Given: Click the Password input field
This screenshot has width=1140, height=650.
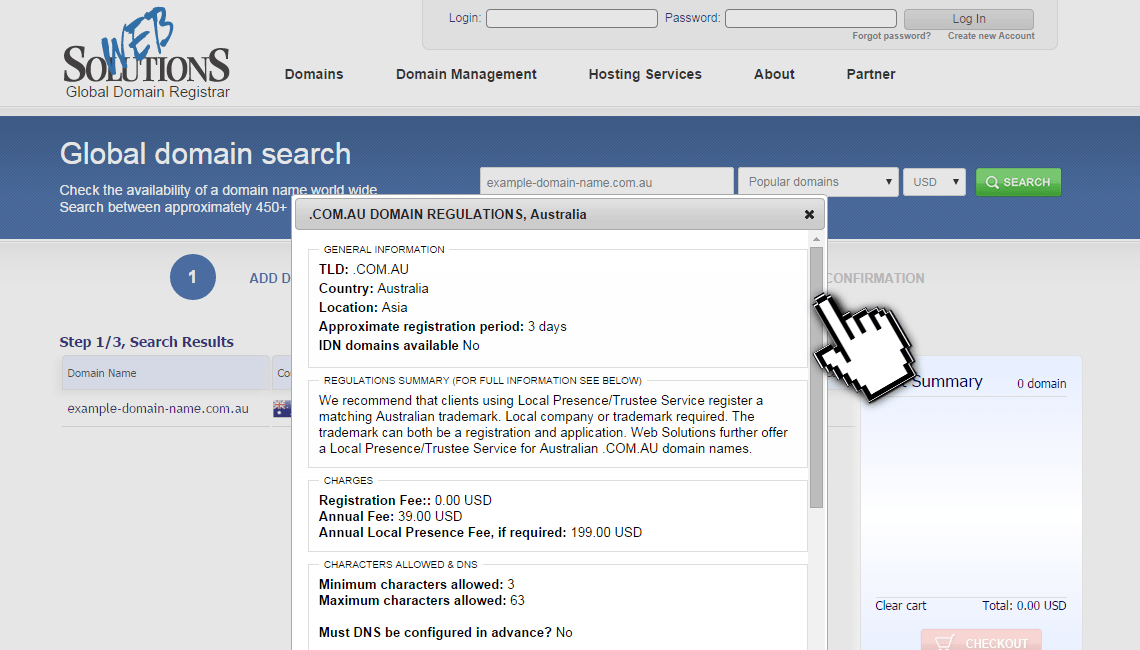Looking at the screenshot, I should pos(811,18).
